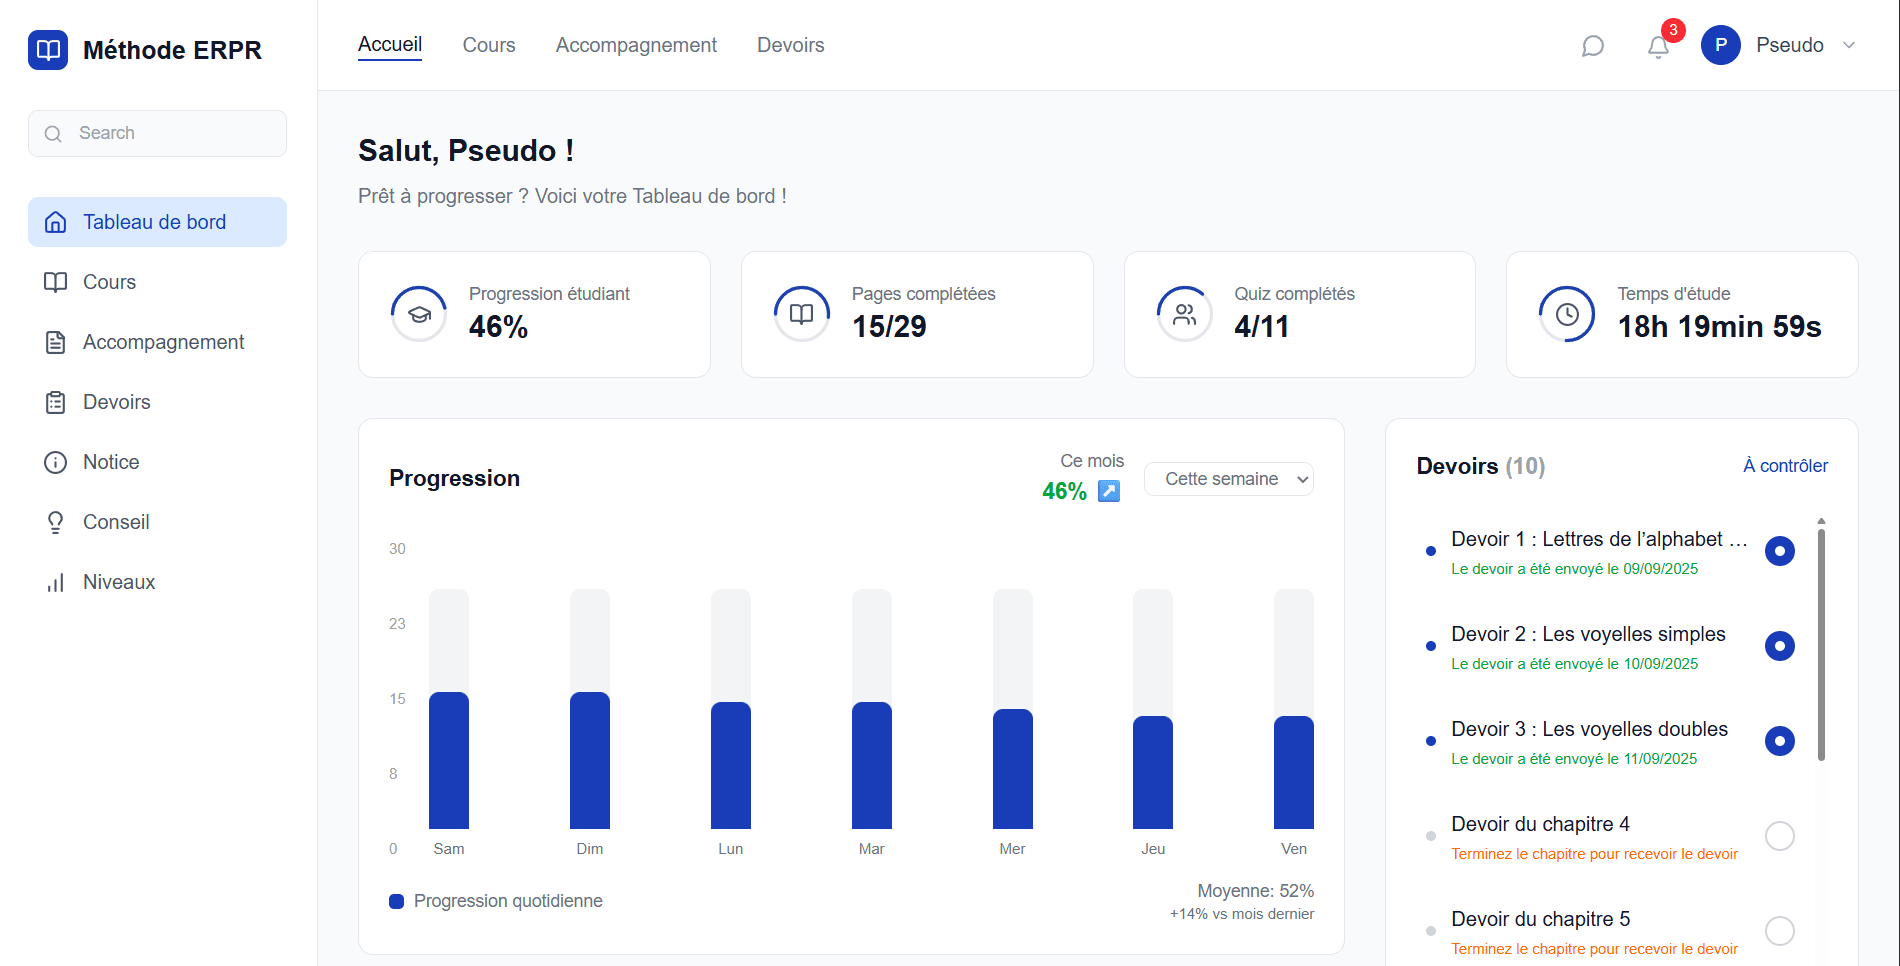Click the Pages complétées book icon

801,314
